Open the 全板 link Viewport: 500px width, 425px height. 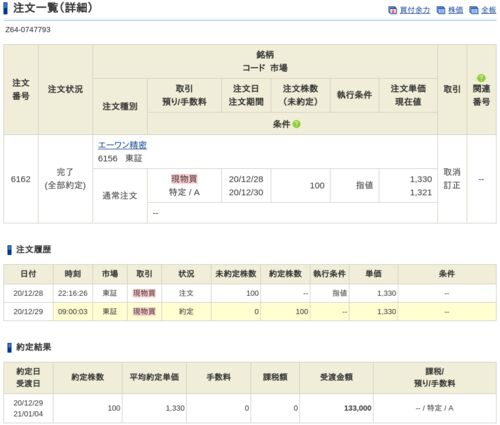(x=488, y=10)
